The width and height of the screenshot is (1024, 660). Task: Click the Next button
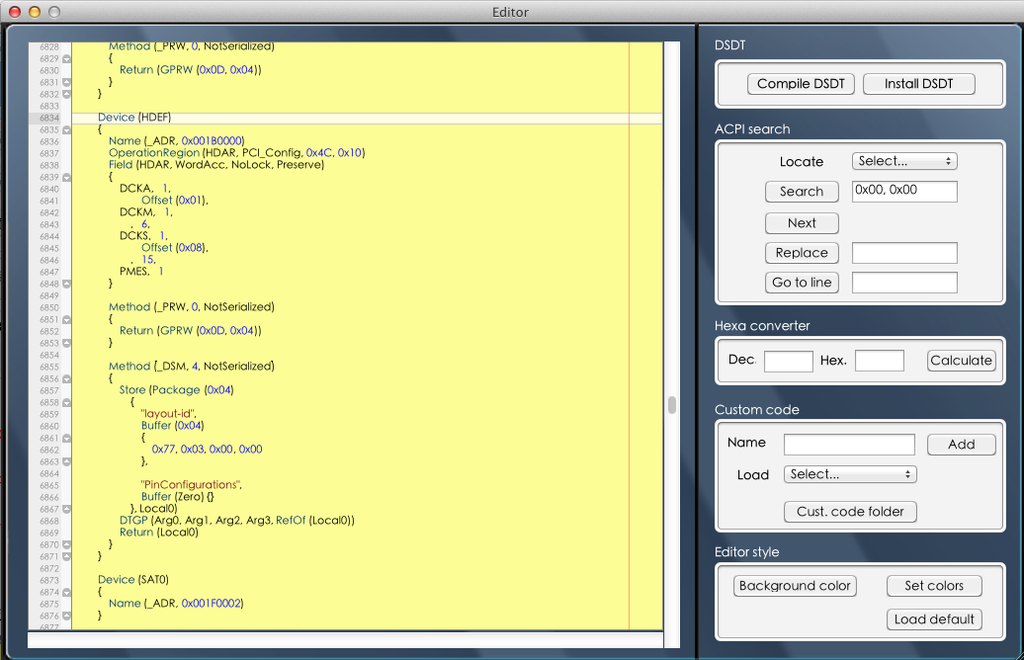[x=801, y=223]
